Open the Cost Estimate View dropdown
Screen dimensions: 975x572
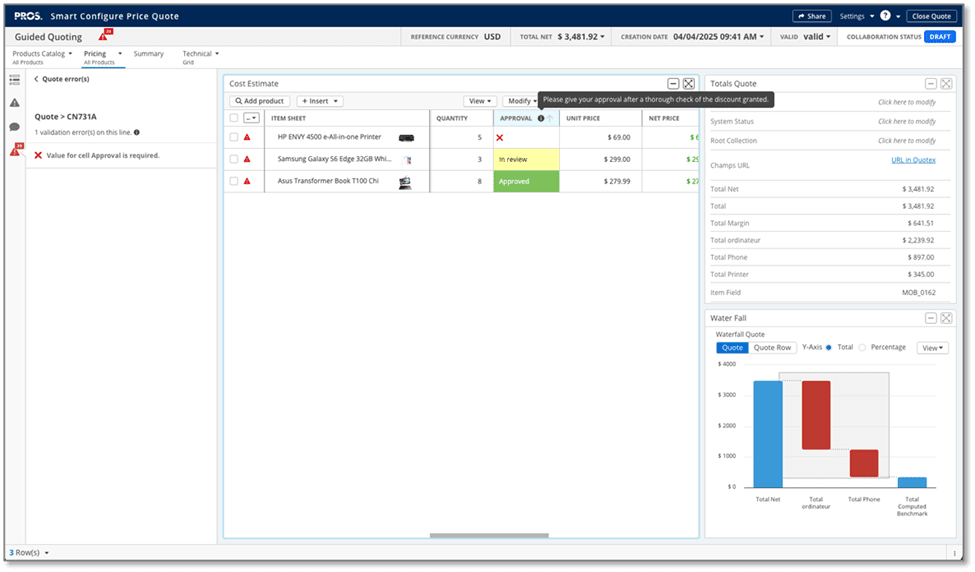tap(479, 101)
